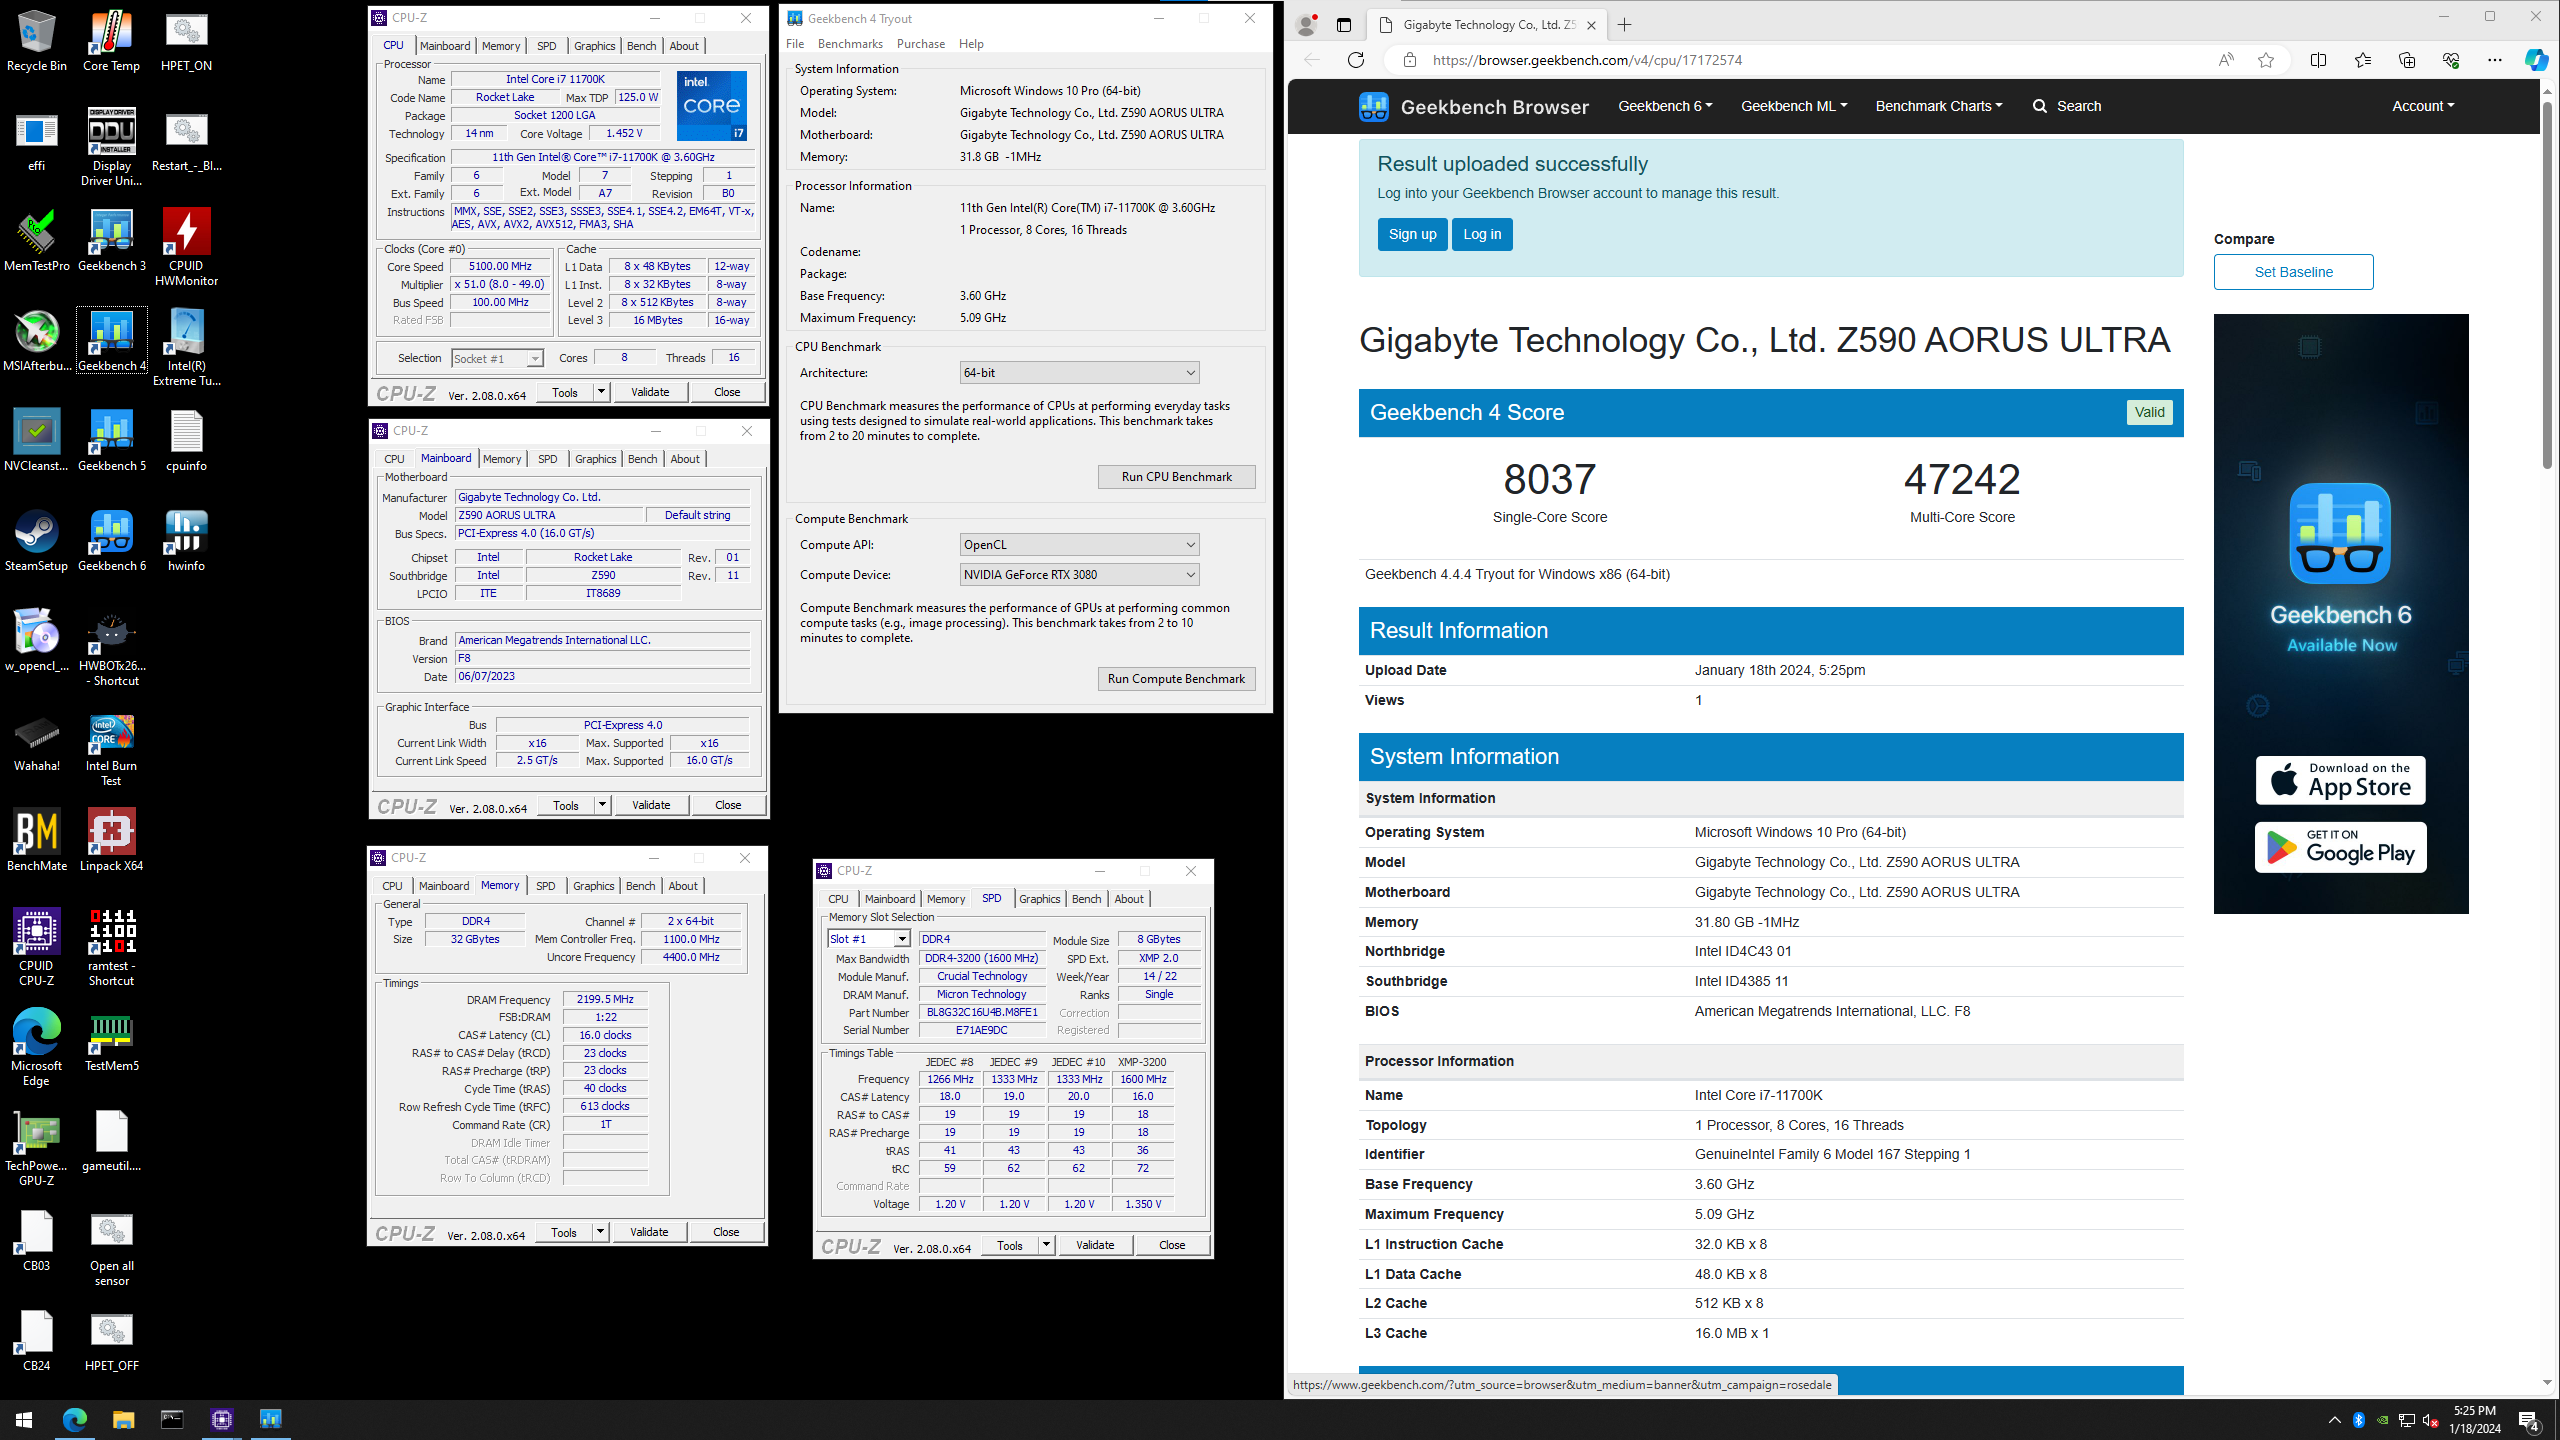This screenshot has height=1440, width=2560.
Task: Switch to Bench tab in top CPU-Z window
Action: 641,46
